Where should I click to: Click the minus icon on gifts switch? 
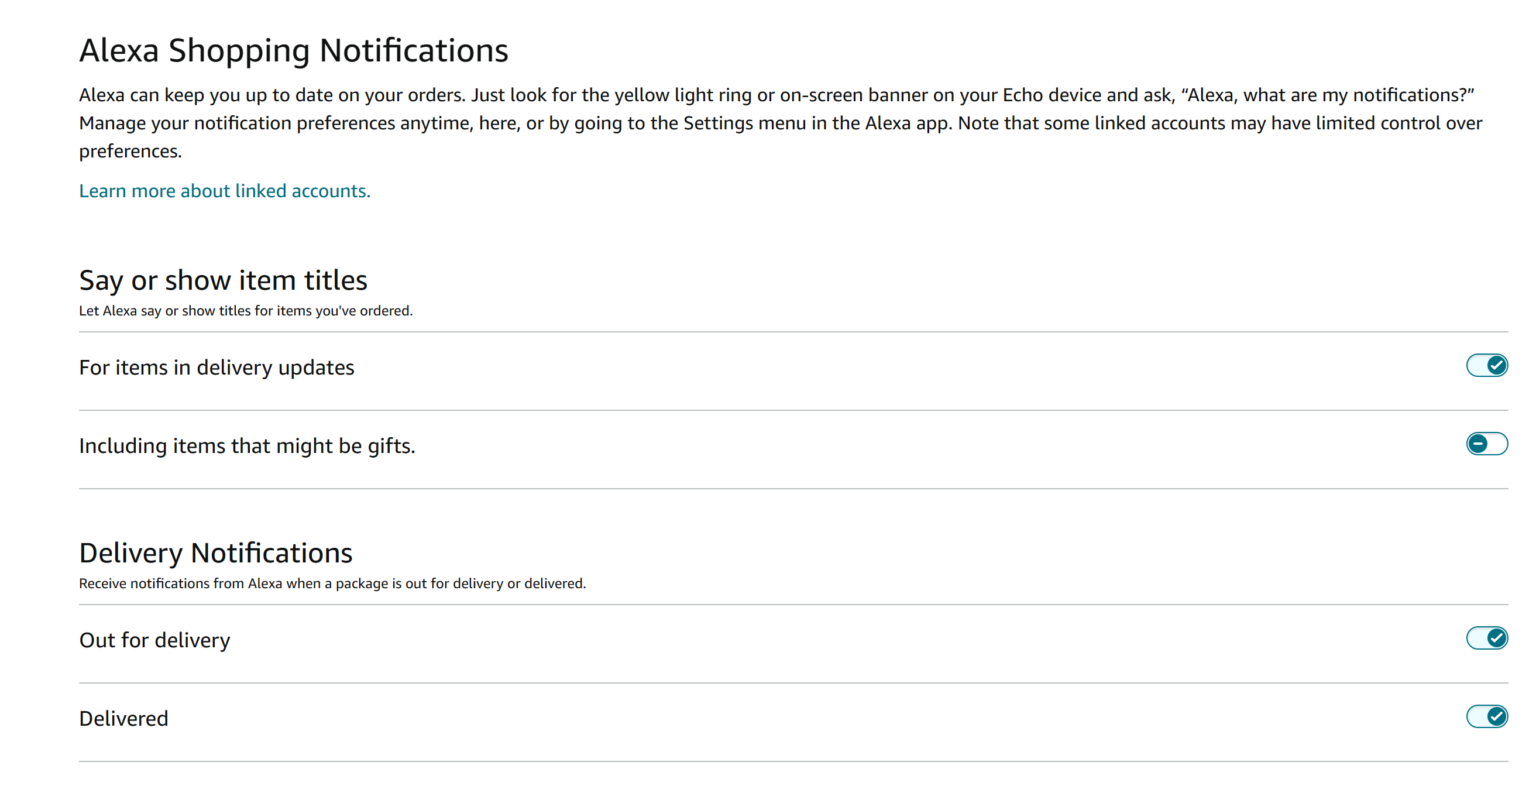pyautogui.click(x=1478, y=444)
